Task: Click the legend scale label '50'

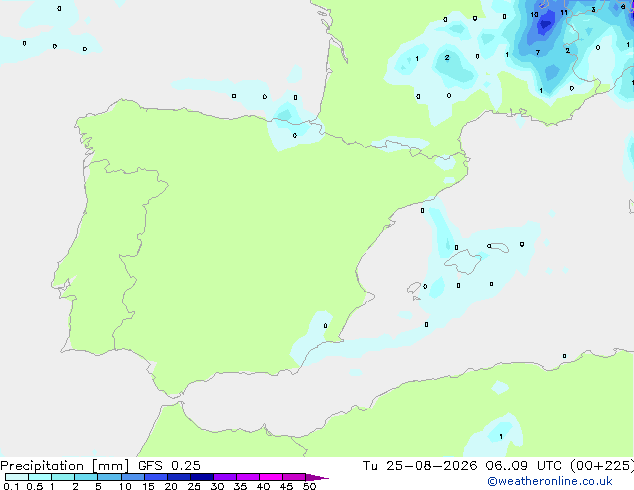Action: (x=309, y=486)
